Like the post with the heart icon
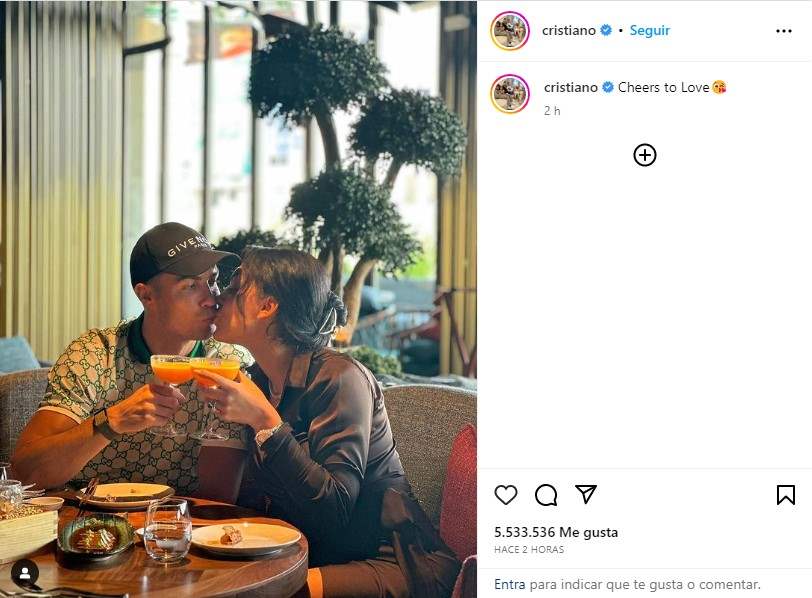 [x=505, y=494]
